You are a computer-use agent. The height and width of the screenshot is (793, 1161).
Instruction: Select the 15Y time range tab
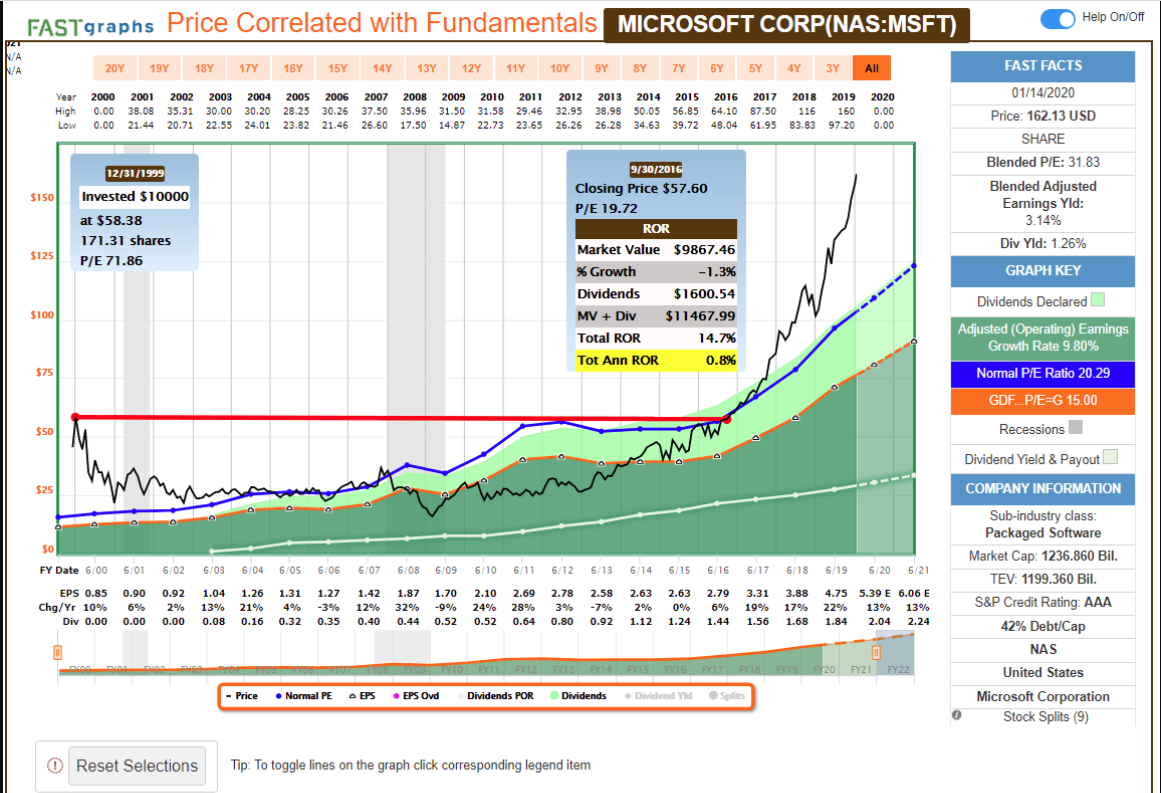point(338,68)
